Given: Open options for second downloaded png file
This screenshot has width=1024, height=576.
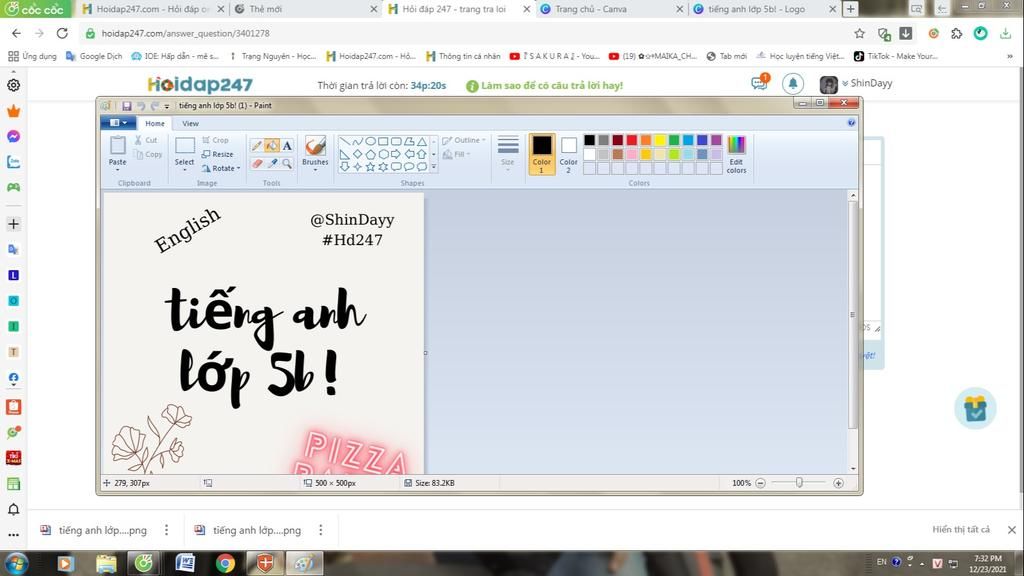Looking at the screenshot, I should [x=321, y=530].
